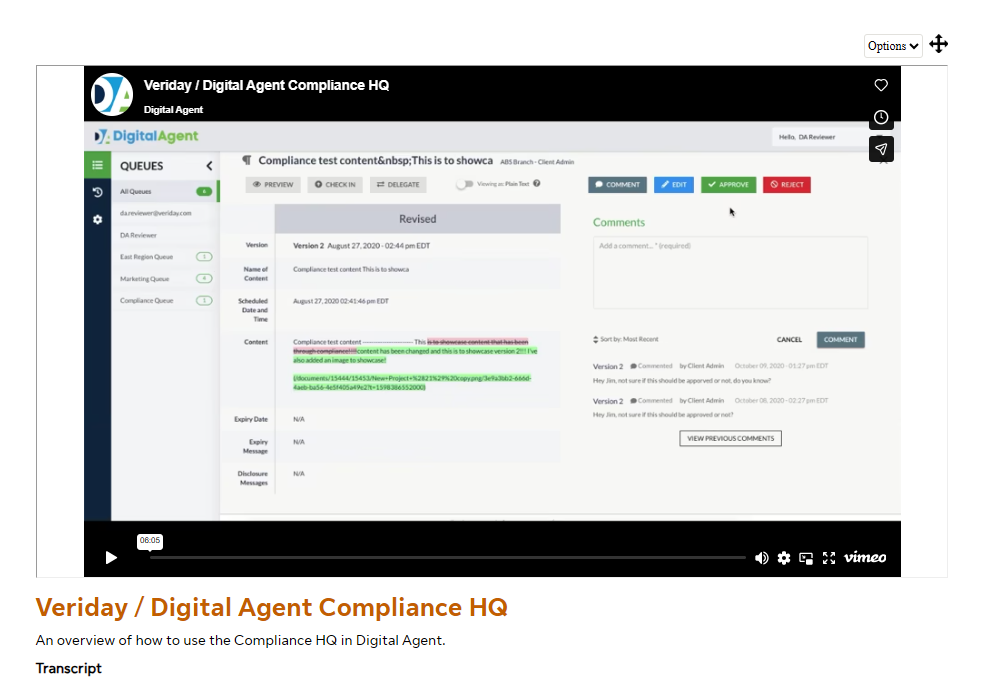Click the queues list icon in sidebar
The height and width of the screenshot is (696, 985).
pyautogui.click(x=97, y=165)
